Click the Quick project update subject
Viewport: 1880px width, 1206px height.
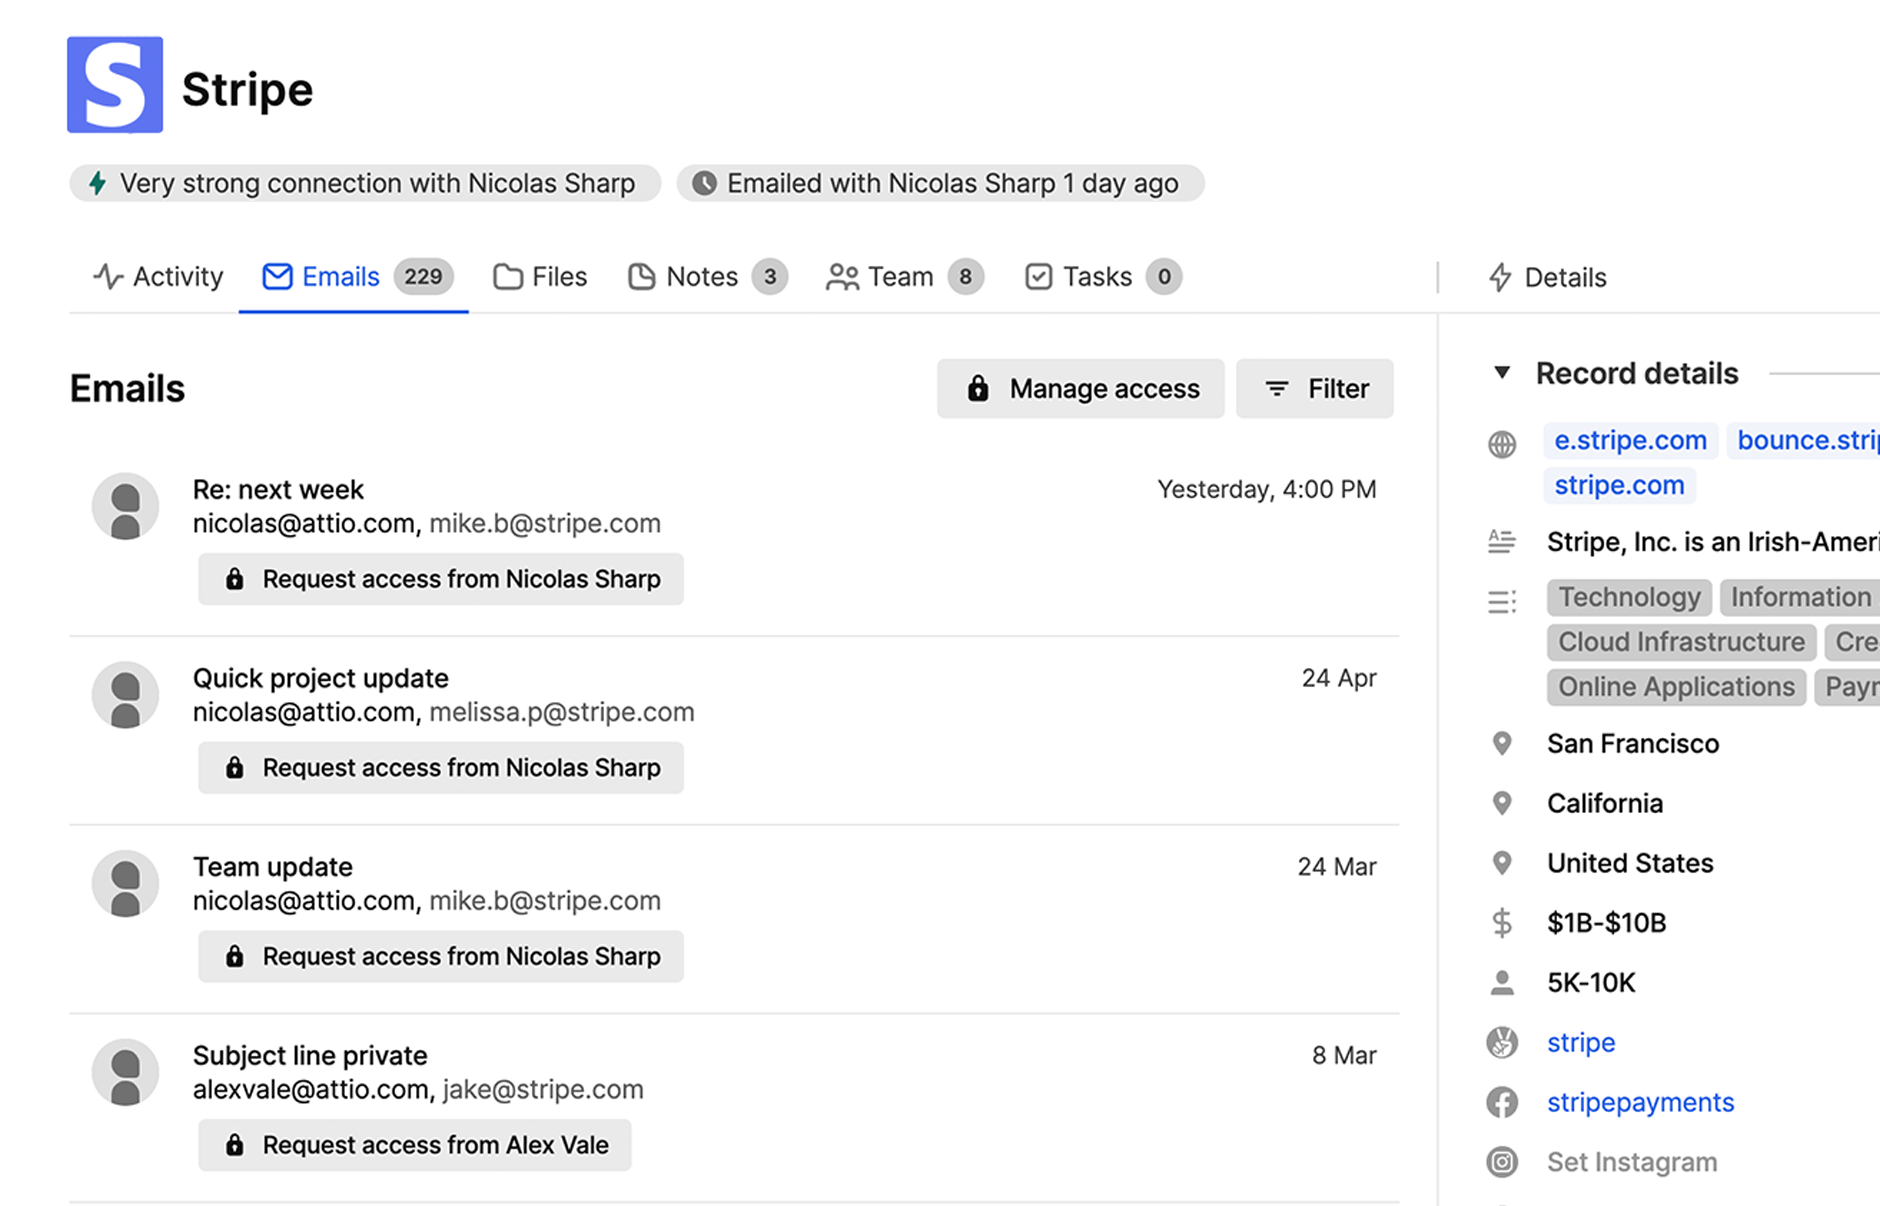320,678
